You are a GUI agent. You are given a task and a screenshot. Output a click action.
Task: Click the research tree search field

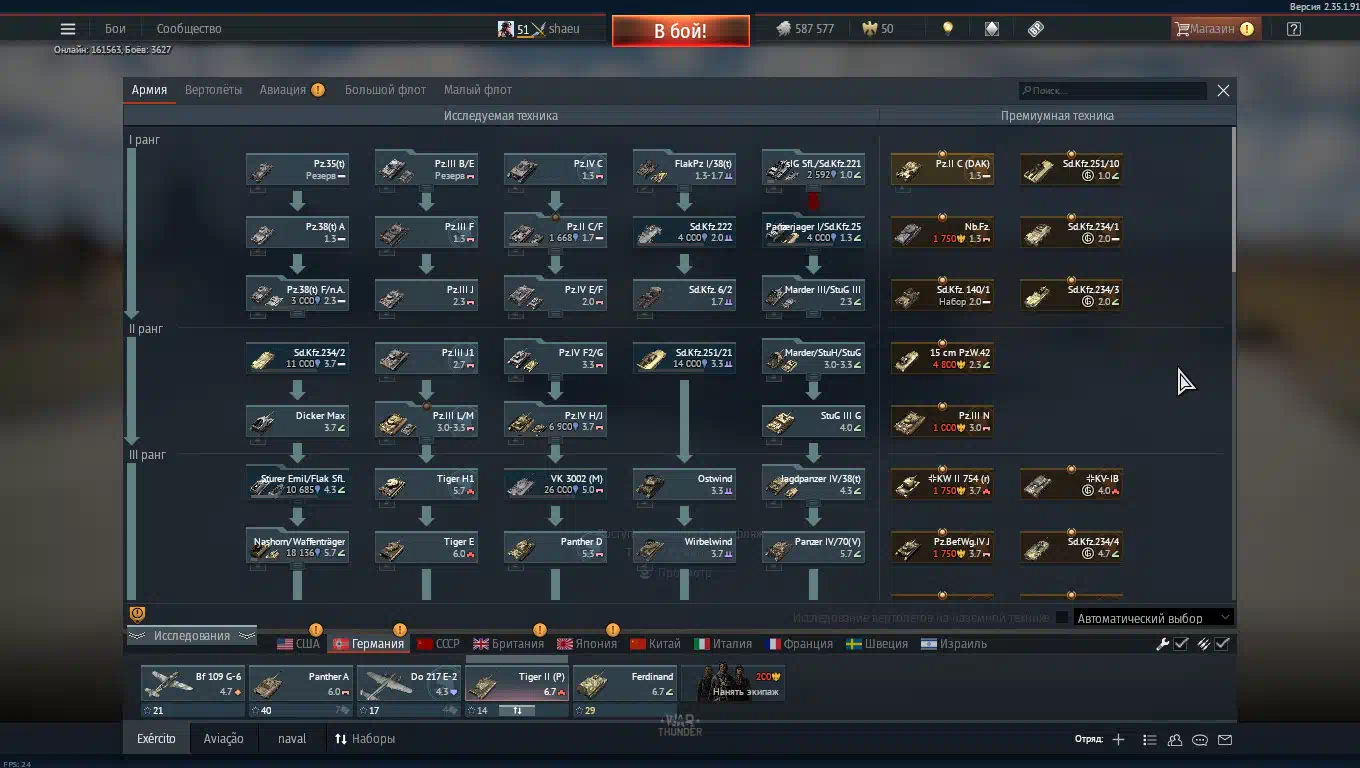coord(1112,90)
